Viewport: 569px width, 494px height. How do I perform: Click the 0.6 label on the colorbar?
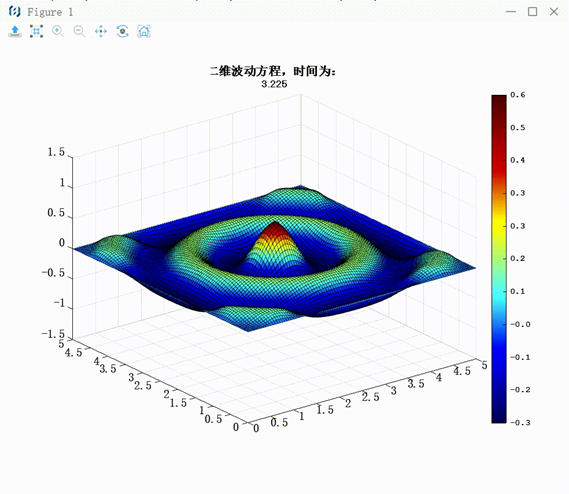(x=517, y=95)
